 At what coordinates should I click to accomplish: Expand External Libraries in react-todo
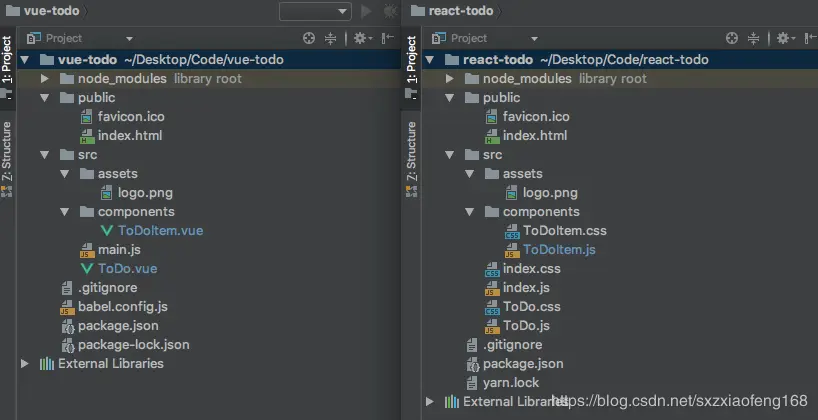[x=429, y=402]
